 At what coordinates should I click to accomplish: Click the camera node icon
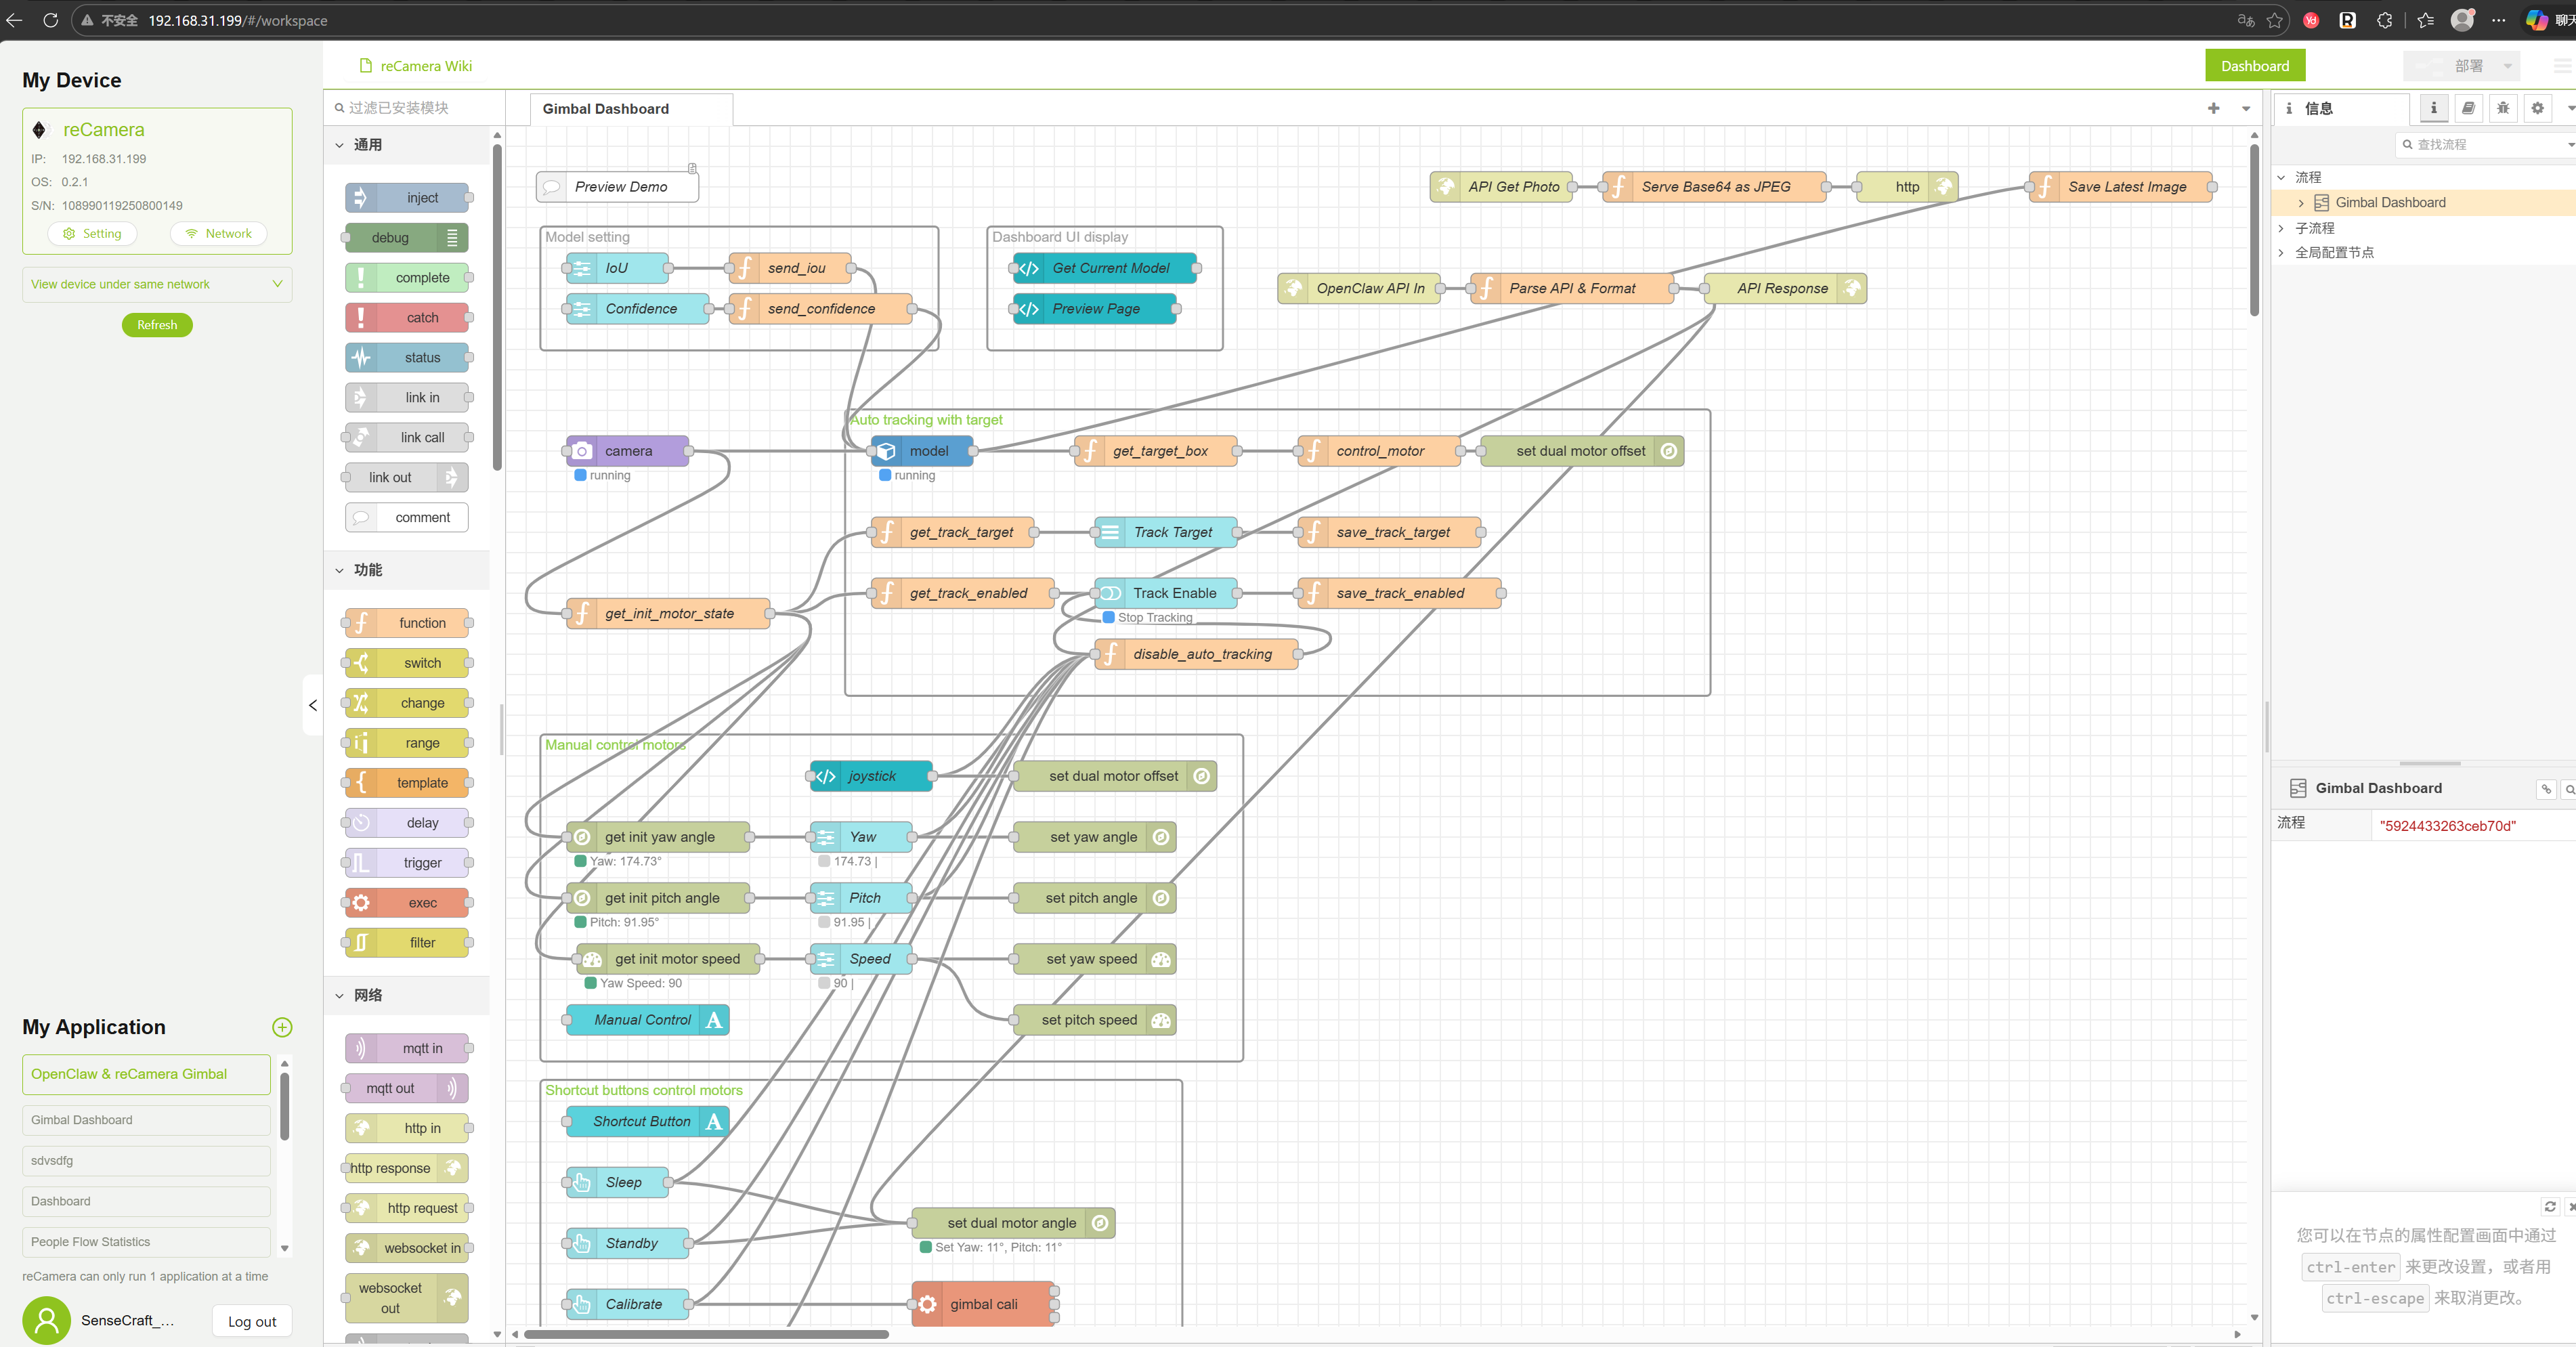point(582,451)
